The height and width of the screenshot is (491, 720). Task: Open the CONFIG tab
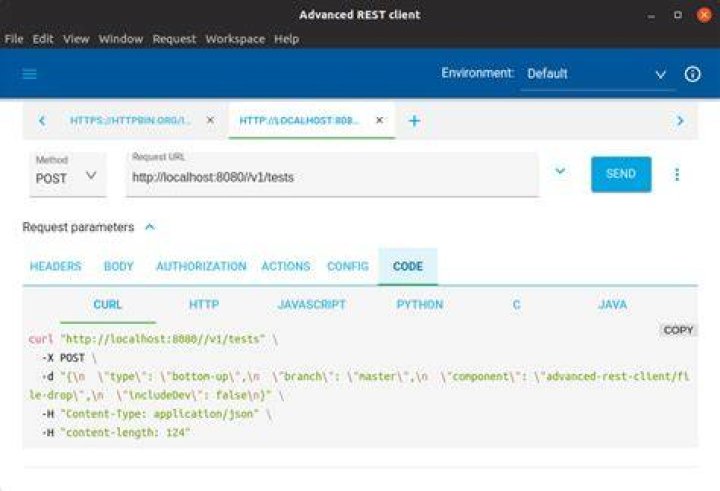[348, 266]
